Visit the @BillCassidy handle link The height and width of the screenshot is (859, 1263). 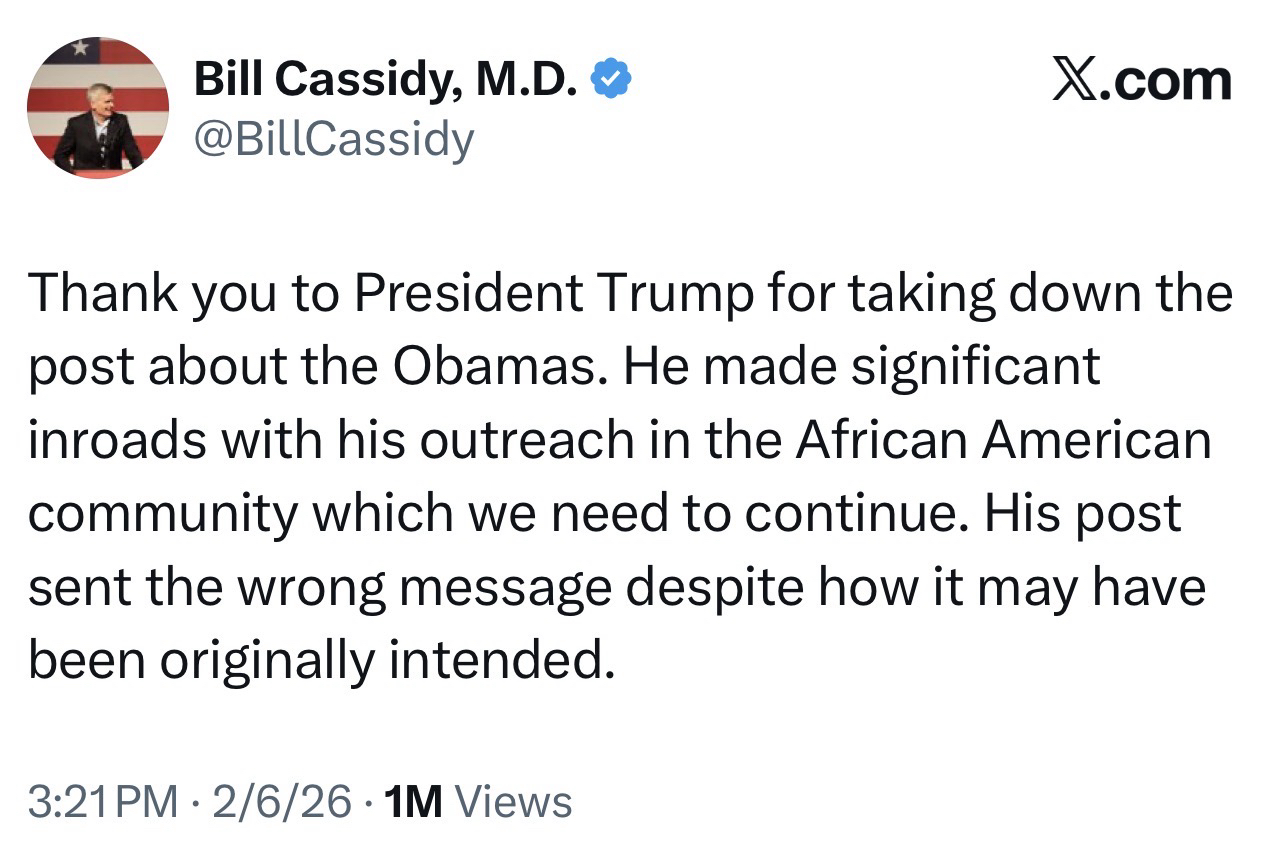click(x=333, y=140)
